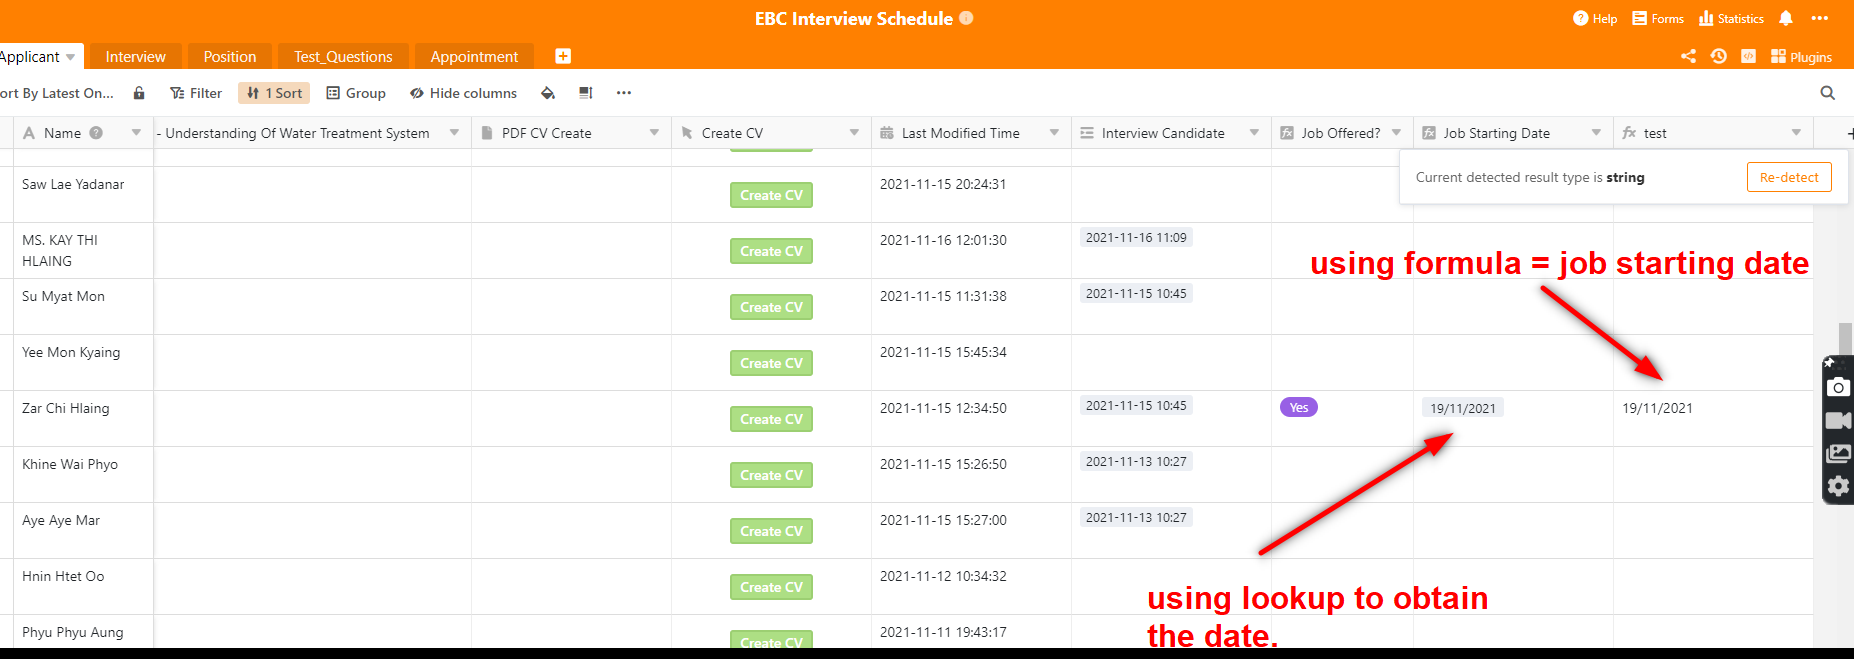
Task: Toggle the active 1 Sort button
Action: pyautogui.click(x=274, y=93)
